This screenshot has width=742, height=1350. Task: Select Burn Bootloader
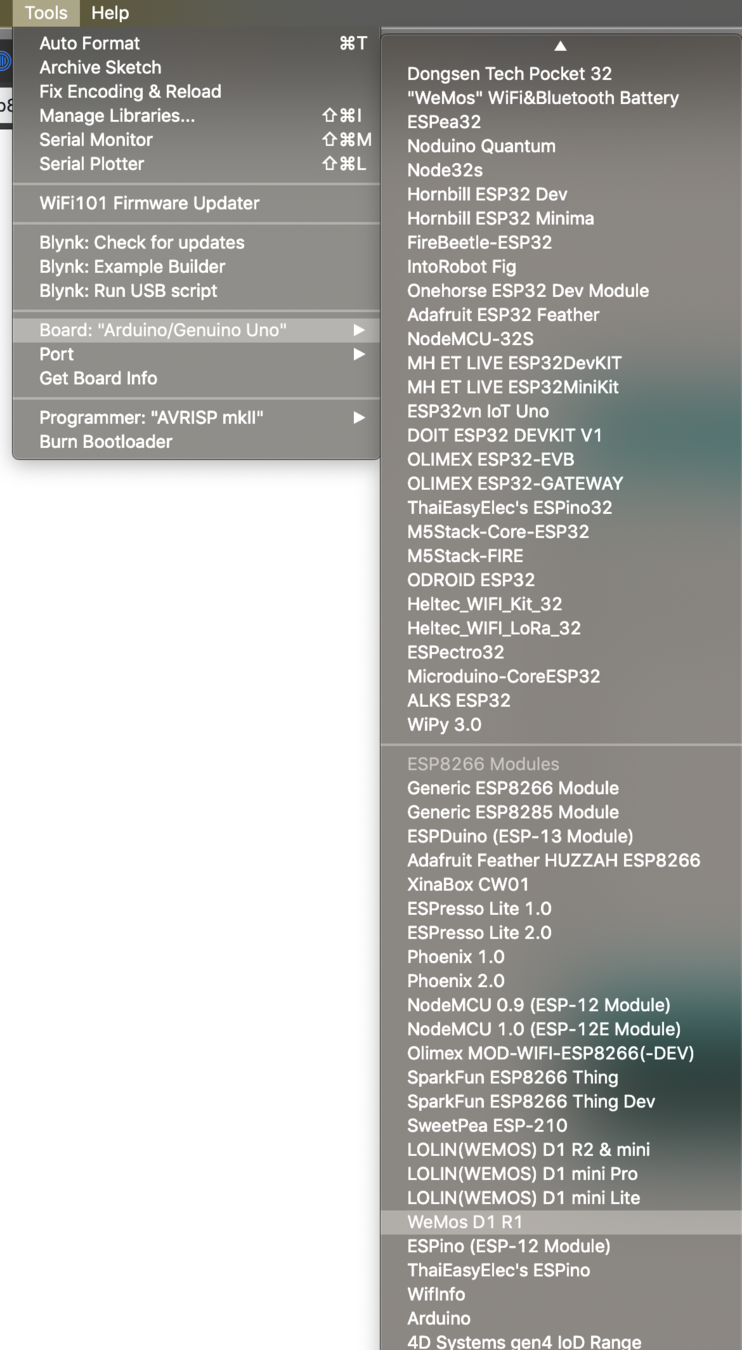point(196,441)
